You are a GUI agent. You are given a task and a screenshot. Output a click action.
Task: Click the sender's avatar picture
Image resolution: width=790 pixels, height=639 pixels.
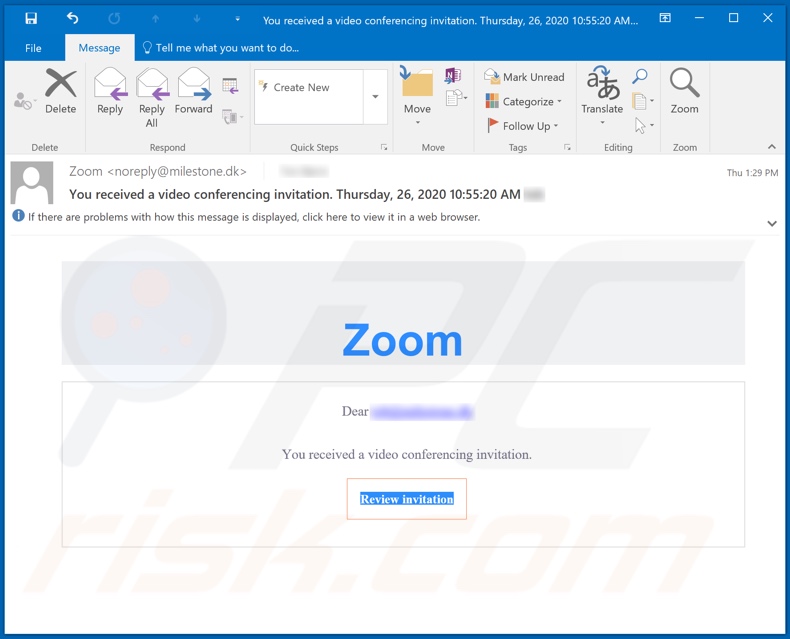pos(32,182)
